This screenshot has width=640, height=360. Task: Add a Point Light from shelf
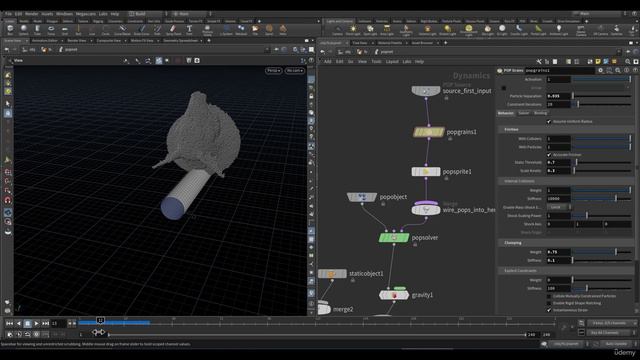coord(353,30)
